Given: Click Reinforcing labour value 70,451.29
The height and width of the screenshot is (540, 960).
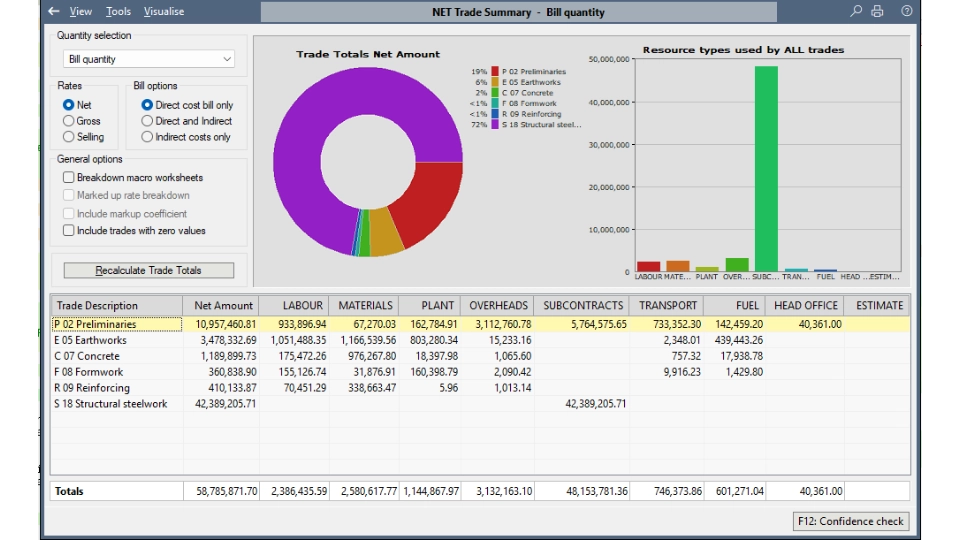Looking at the screenshot, I should [x=305, y=388].
